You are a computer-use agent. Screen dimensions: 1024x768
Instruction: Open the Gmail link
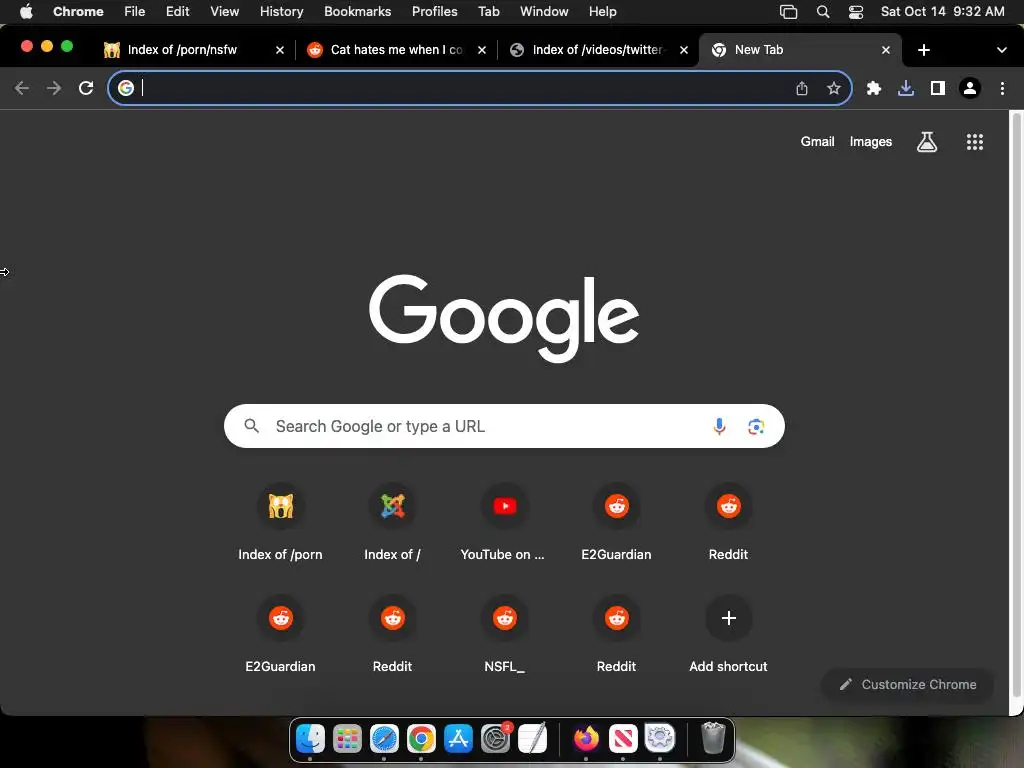[818, 142]
